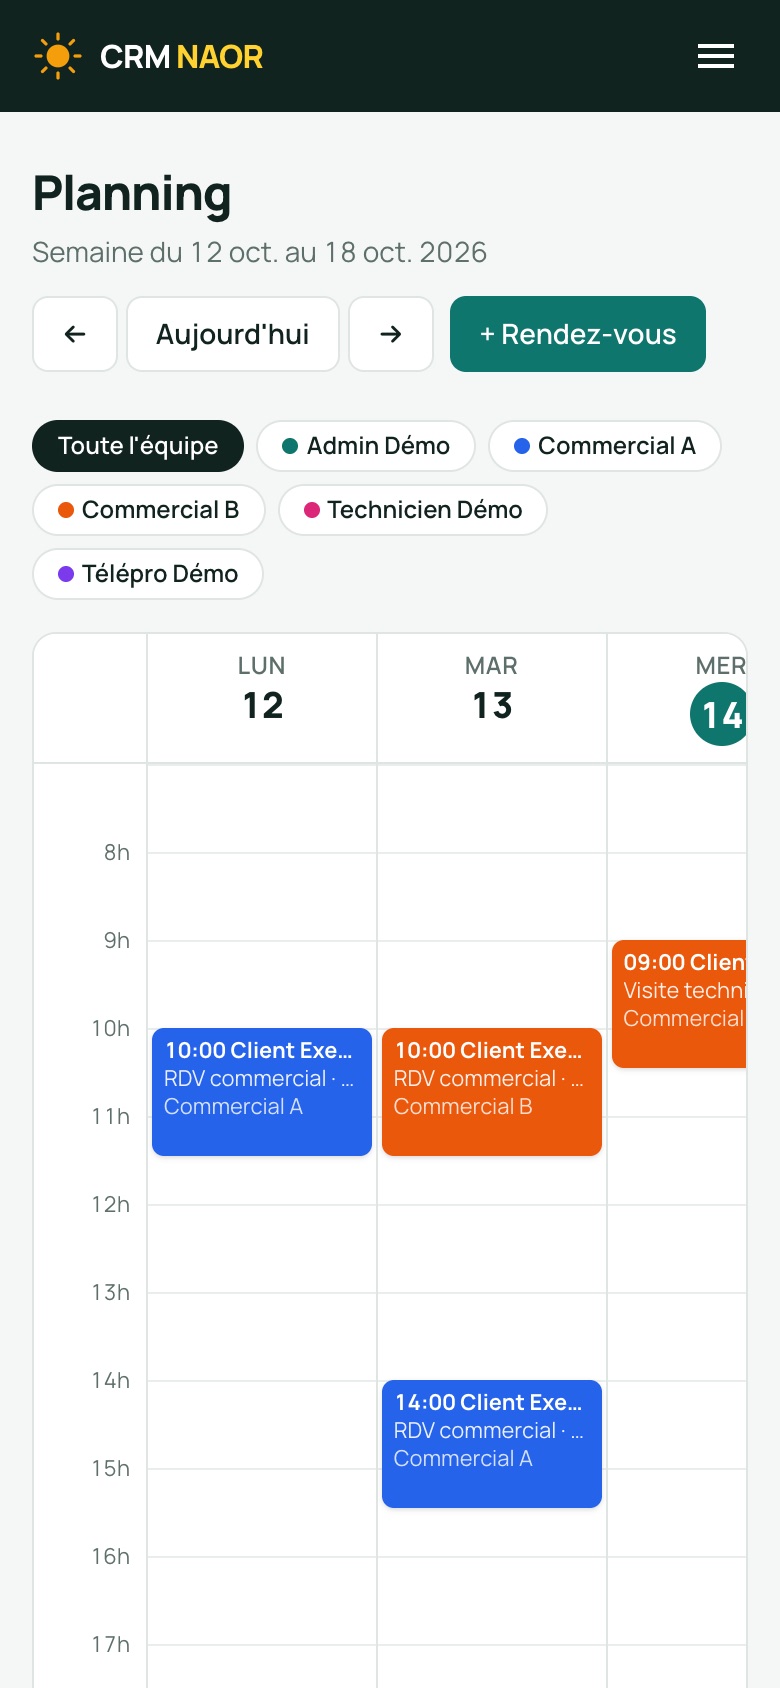Add a new Rendez-vous
780x1688 pixels.
[x=578, y=334]
